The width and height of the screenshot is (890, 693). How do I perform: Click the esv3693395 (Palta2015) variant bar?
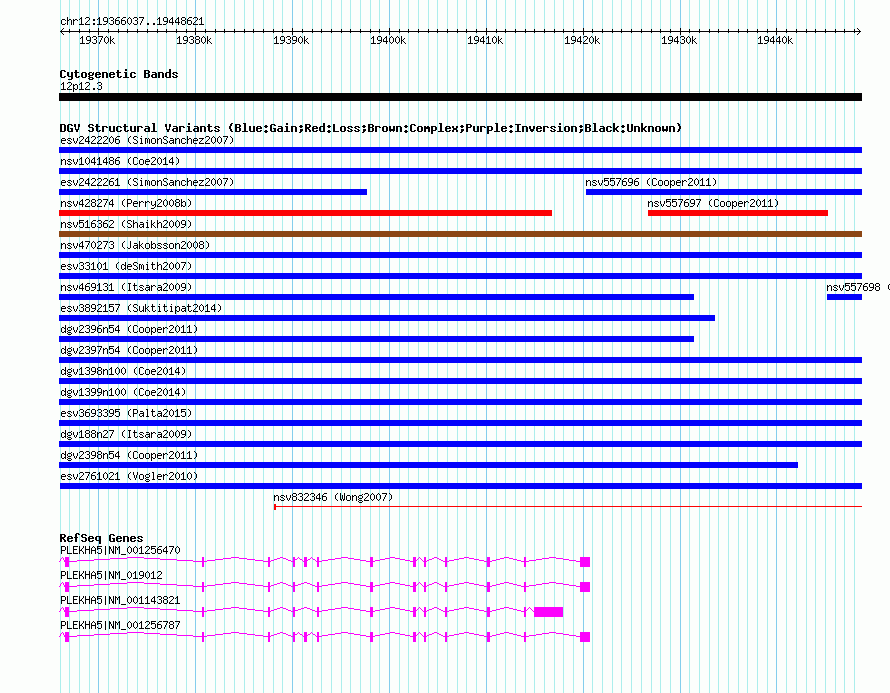point(460,423)
